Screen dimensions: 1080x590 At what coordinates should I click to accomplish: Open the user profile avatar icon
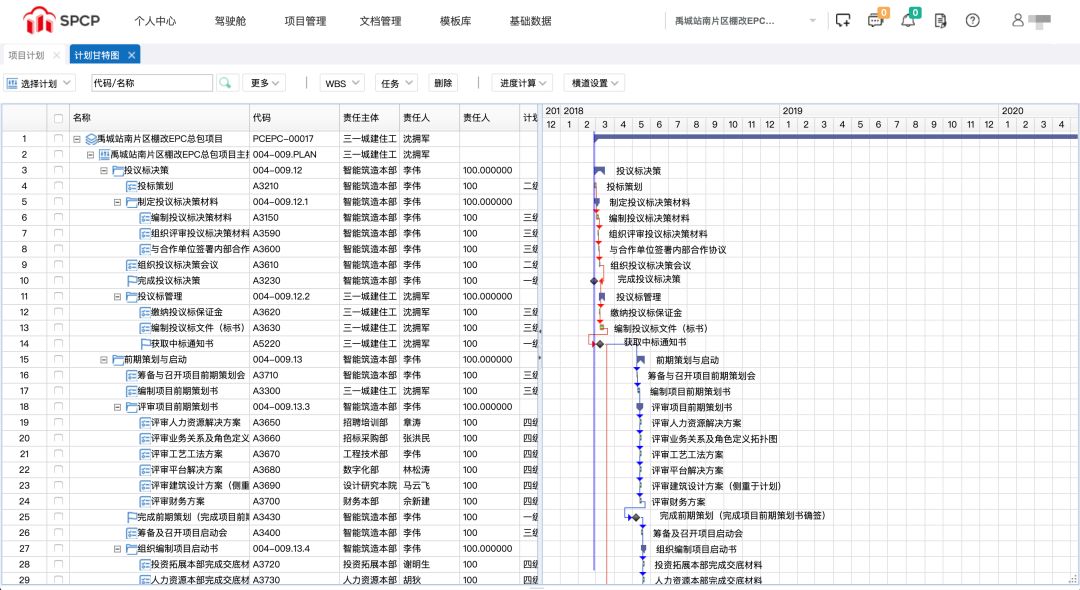[x=1017, y=20]
